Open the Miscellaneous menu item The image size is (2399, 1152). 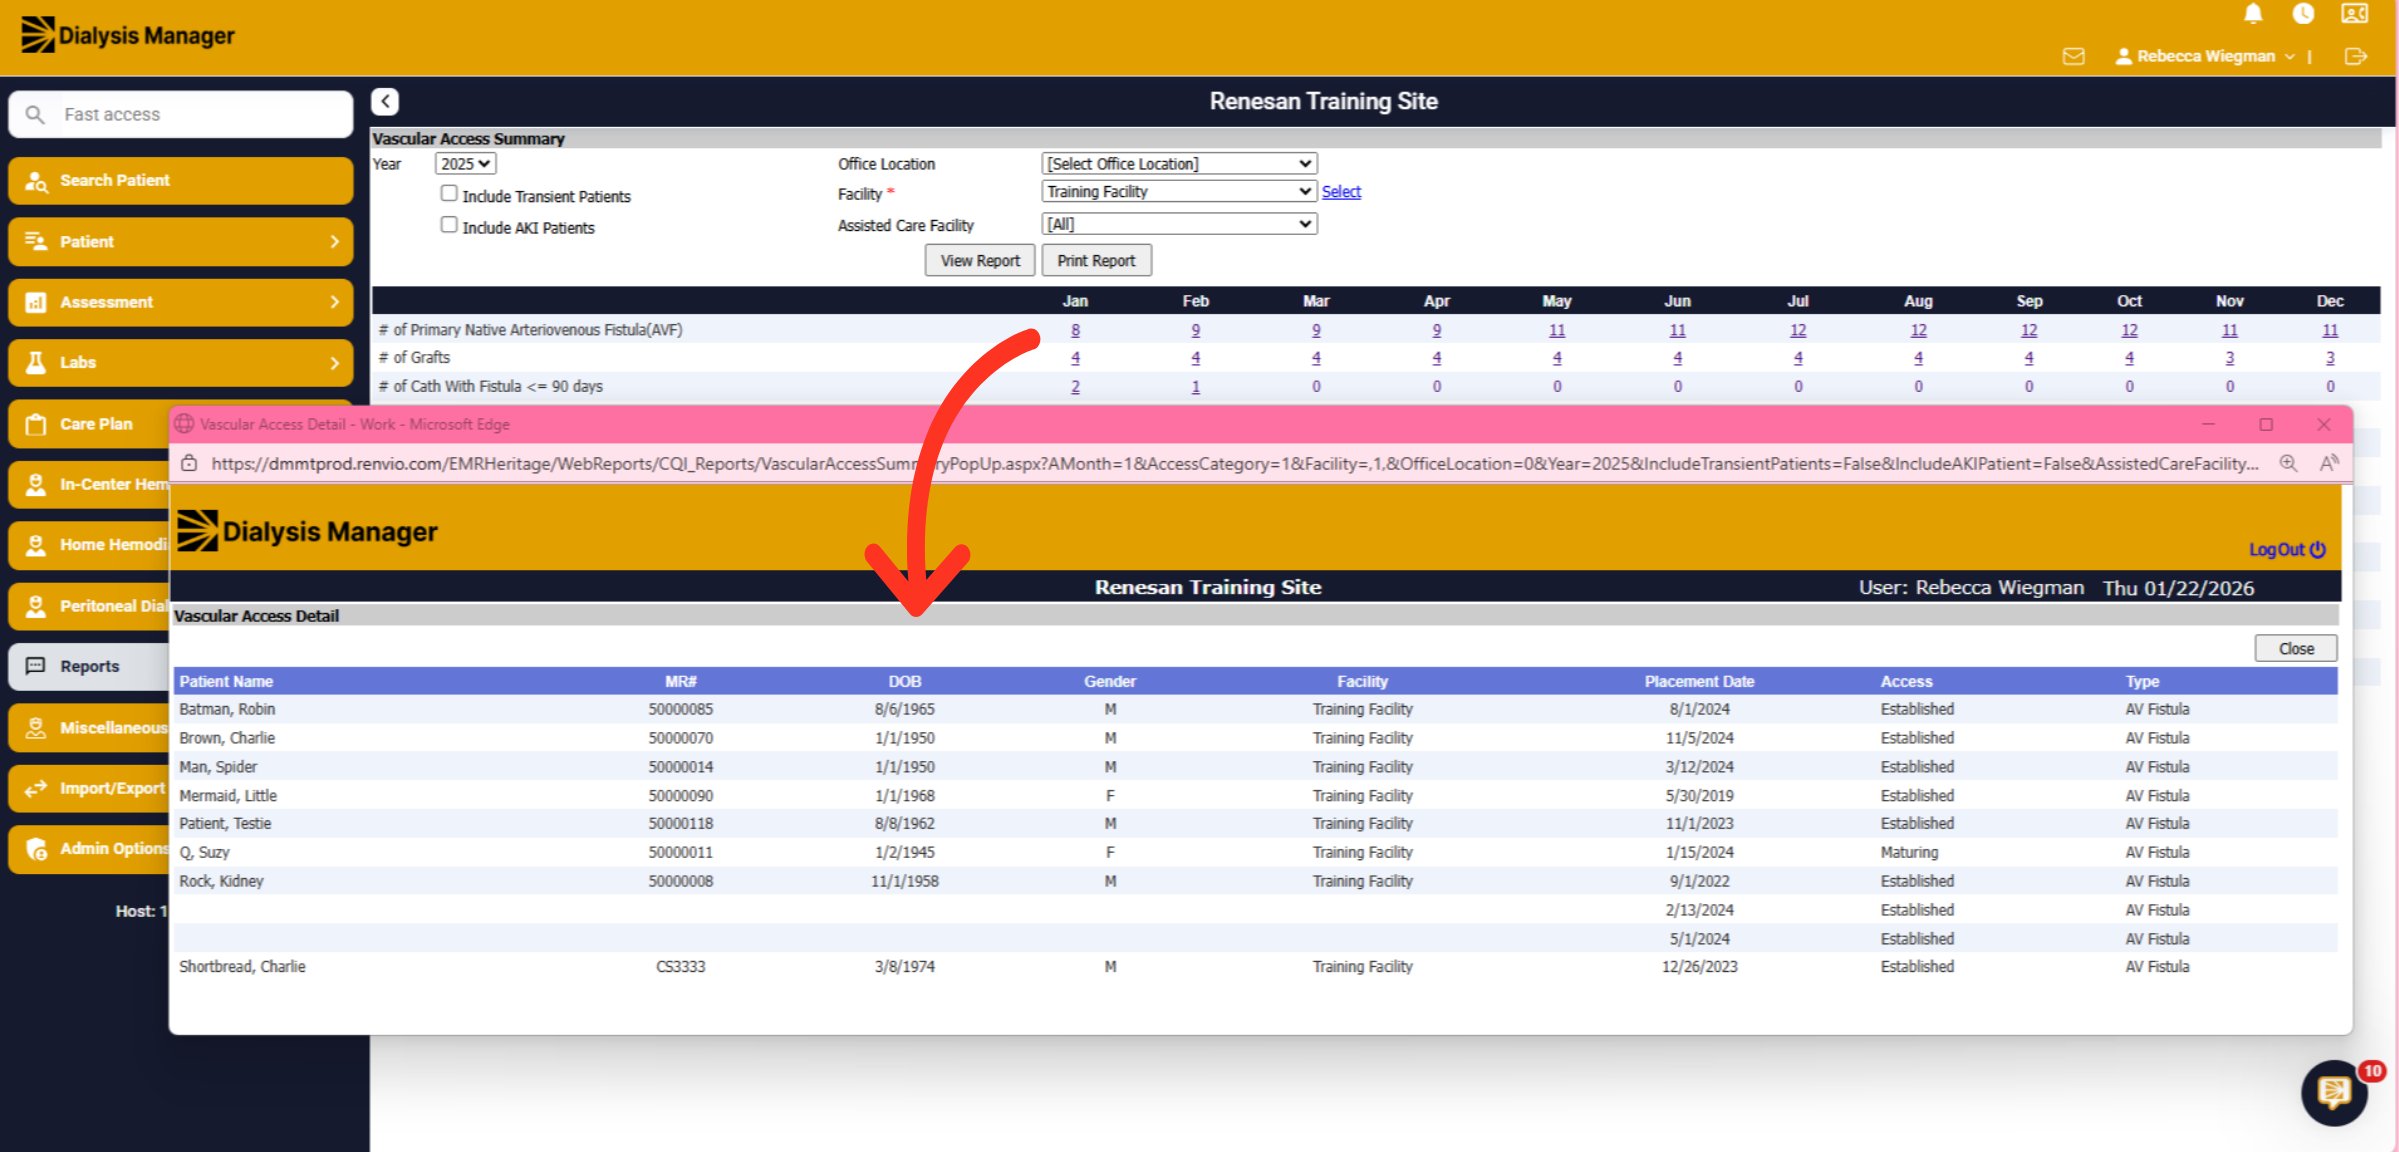pos(90,727)
